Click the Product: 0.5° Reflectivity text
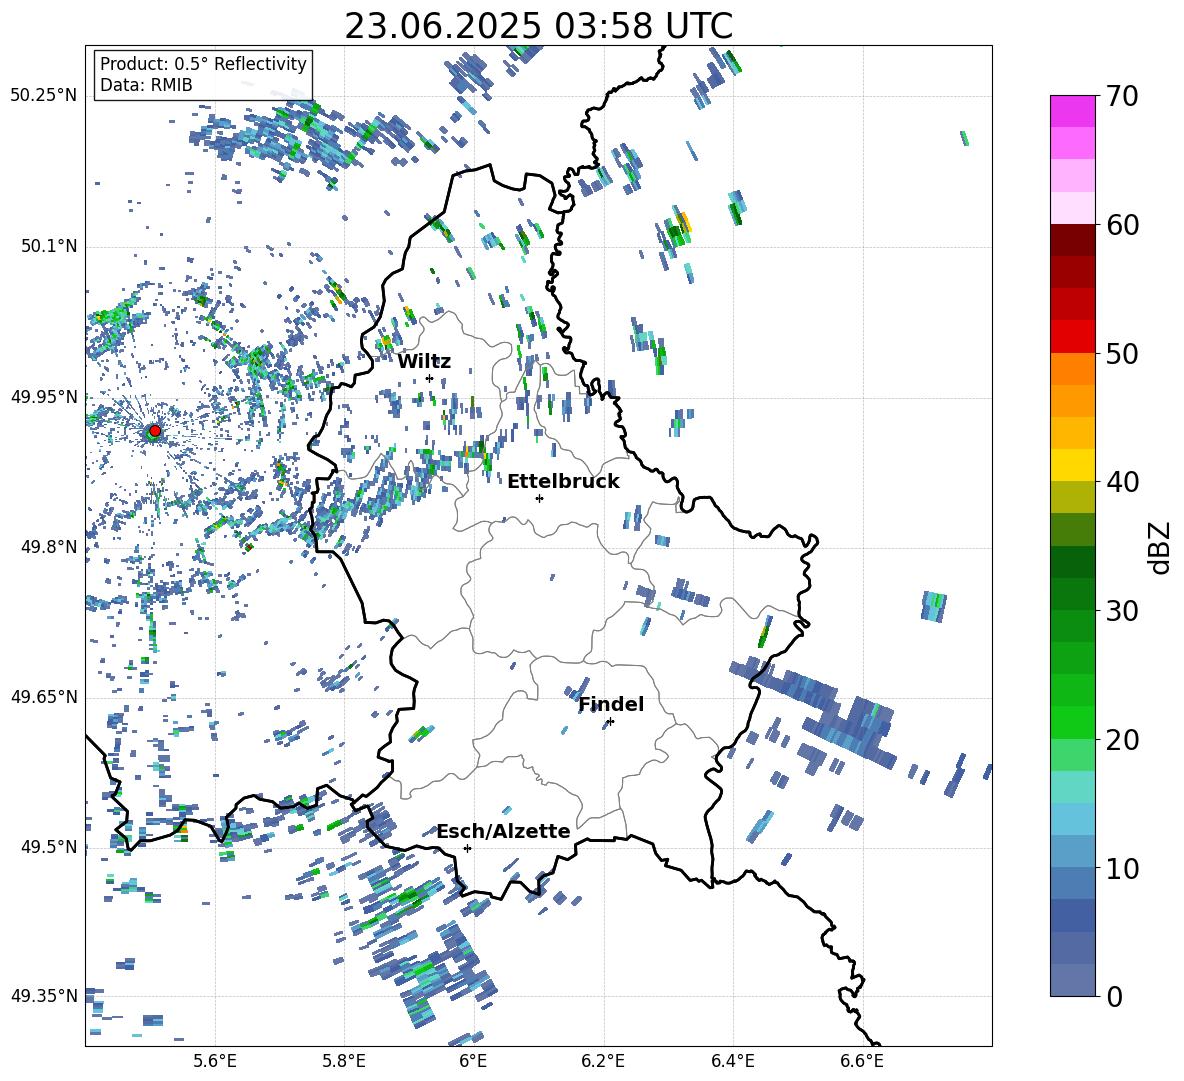 (203, 63)
